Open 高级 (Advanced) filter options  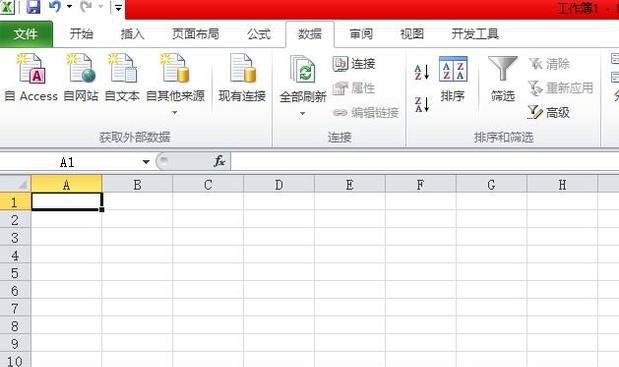(x=549, y=113)
